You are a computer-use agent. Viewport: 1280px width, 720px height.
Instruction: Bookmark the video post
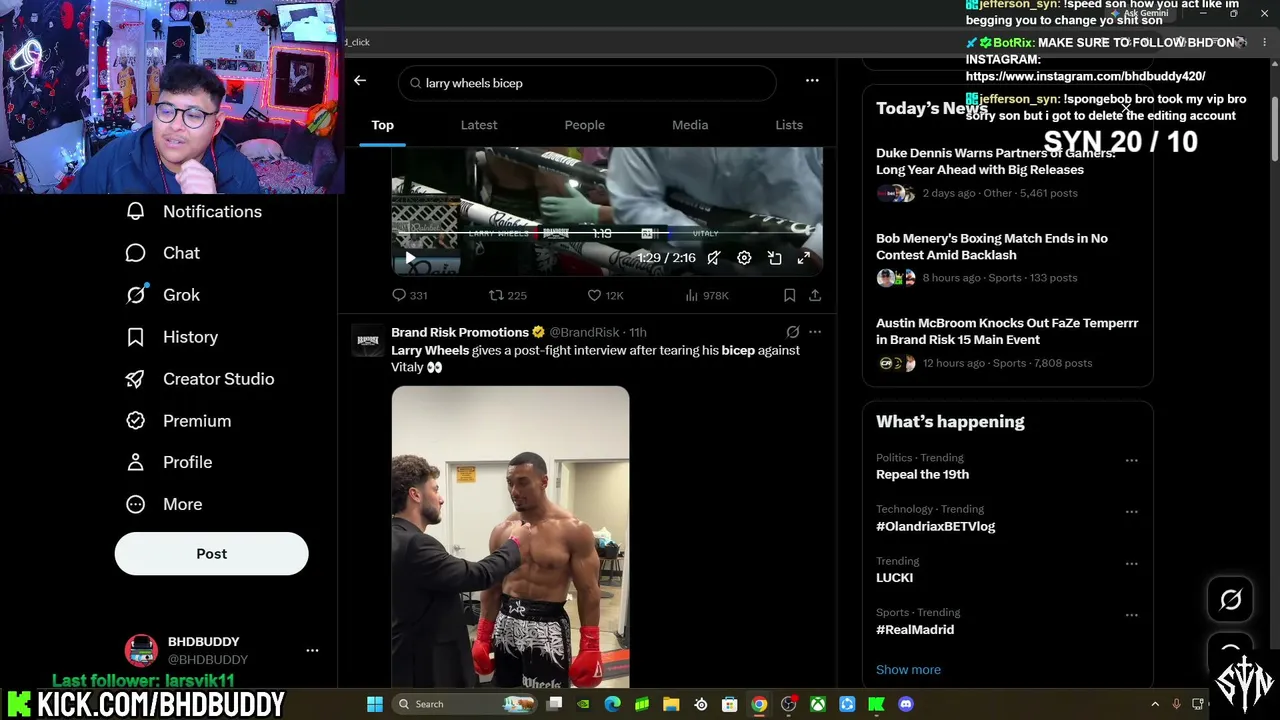coord(789,295)
